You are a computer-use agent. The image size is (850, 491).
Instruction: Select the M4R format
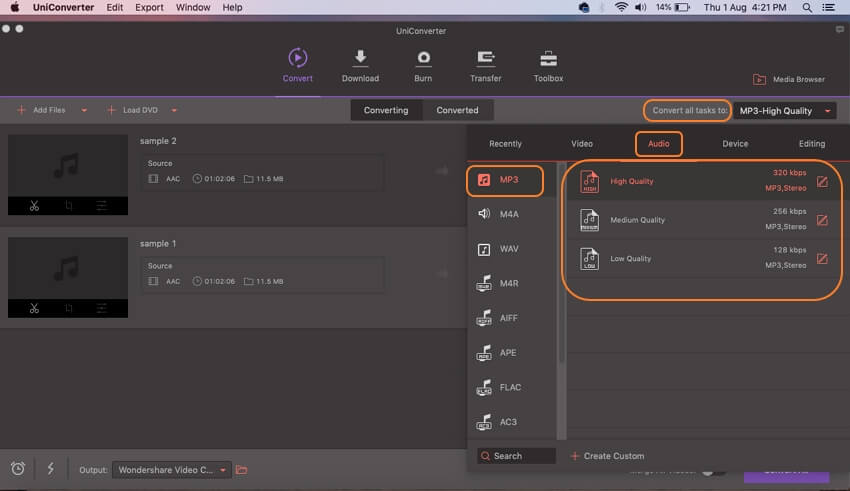pos(511,283)
